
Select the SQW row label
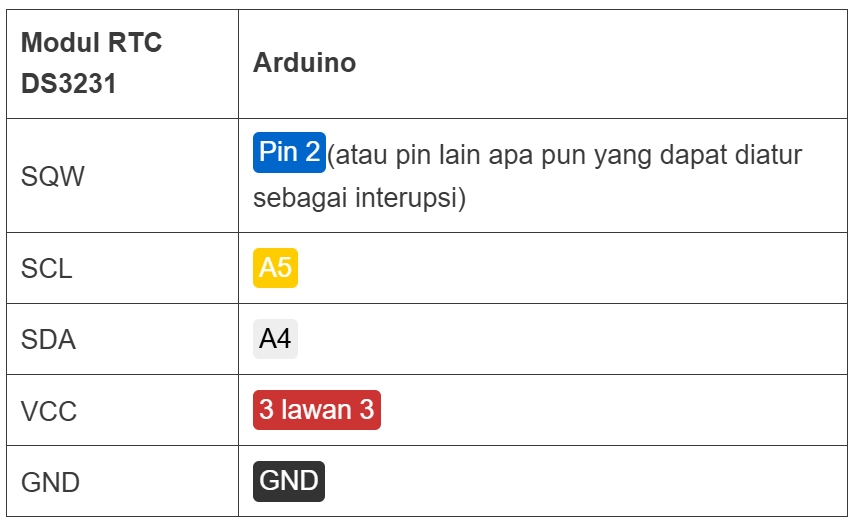[x=53, y=177]
